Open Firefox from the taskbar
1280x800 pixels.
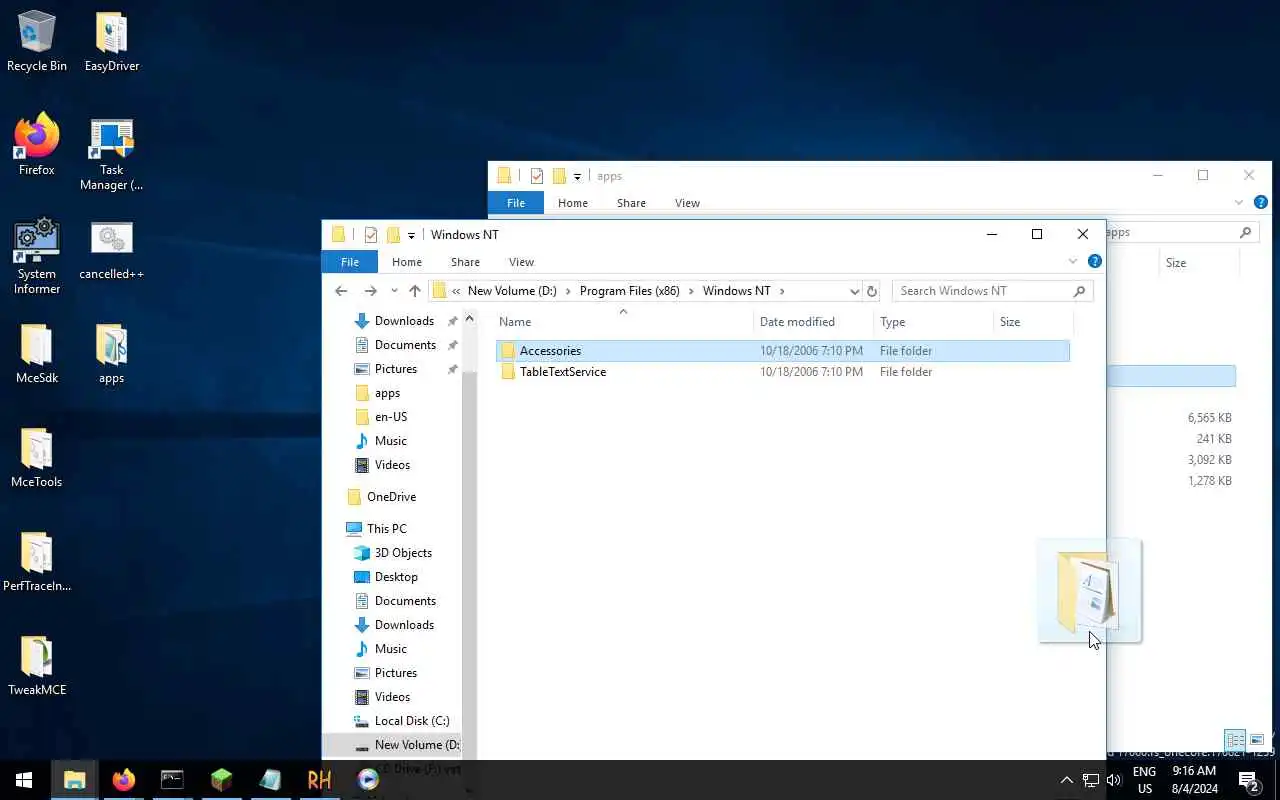pyautogui.click(x=124, y=780)
